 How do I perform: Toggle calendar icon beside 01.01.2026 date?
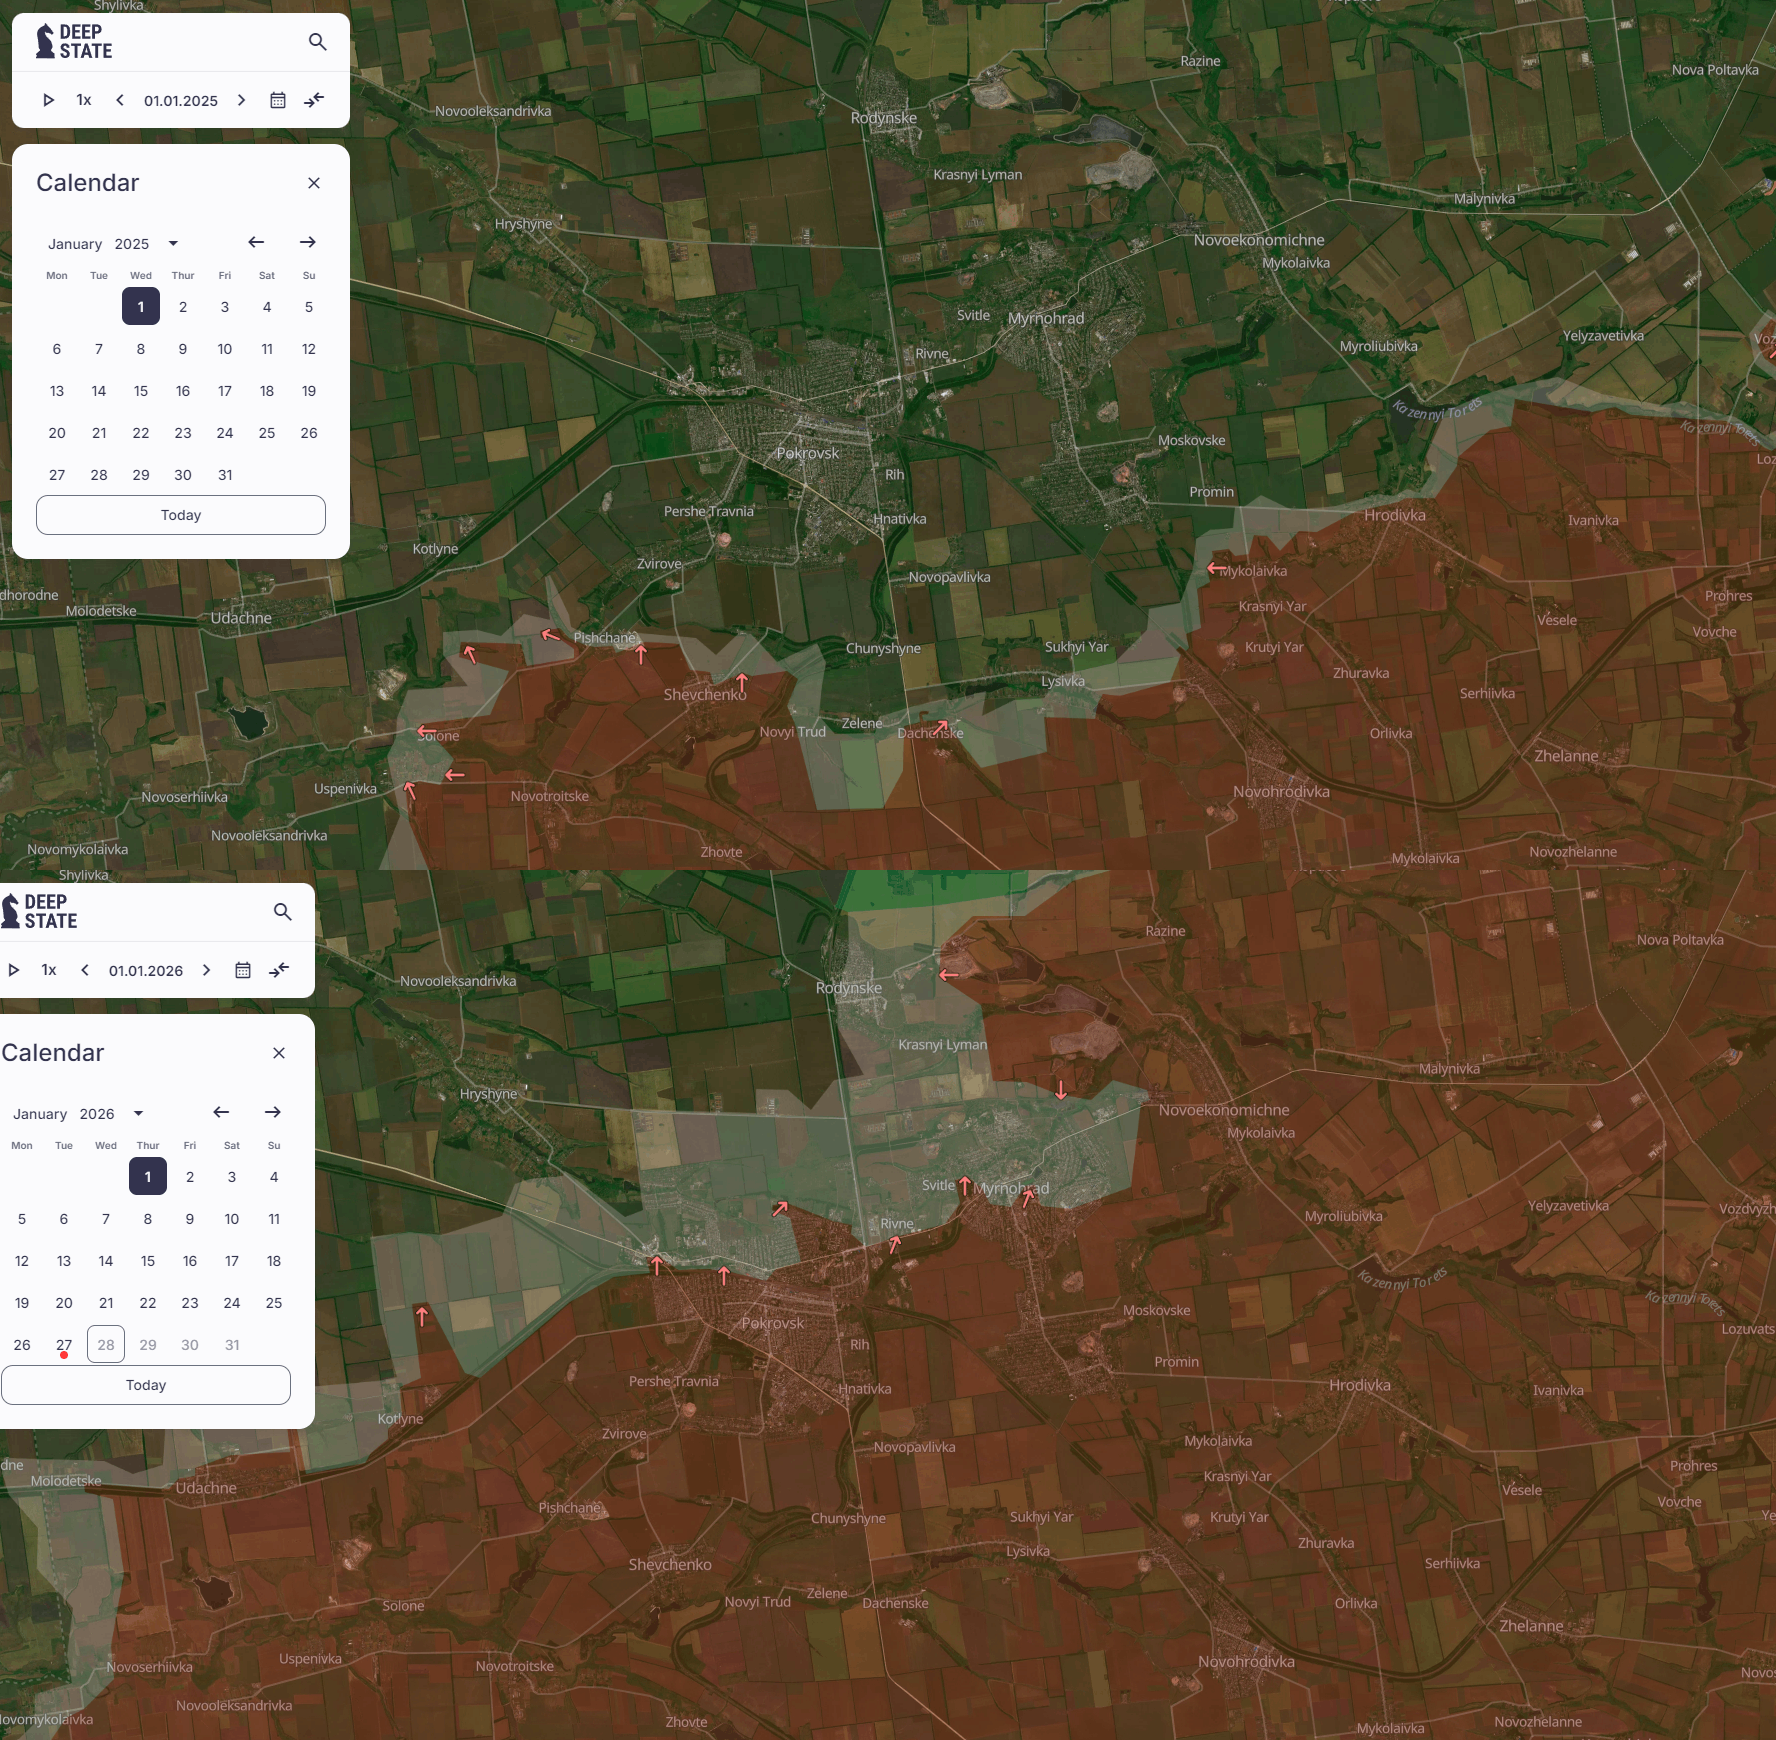point(243,970)
